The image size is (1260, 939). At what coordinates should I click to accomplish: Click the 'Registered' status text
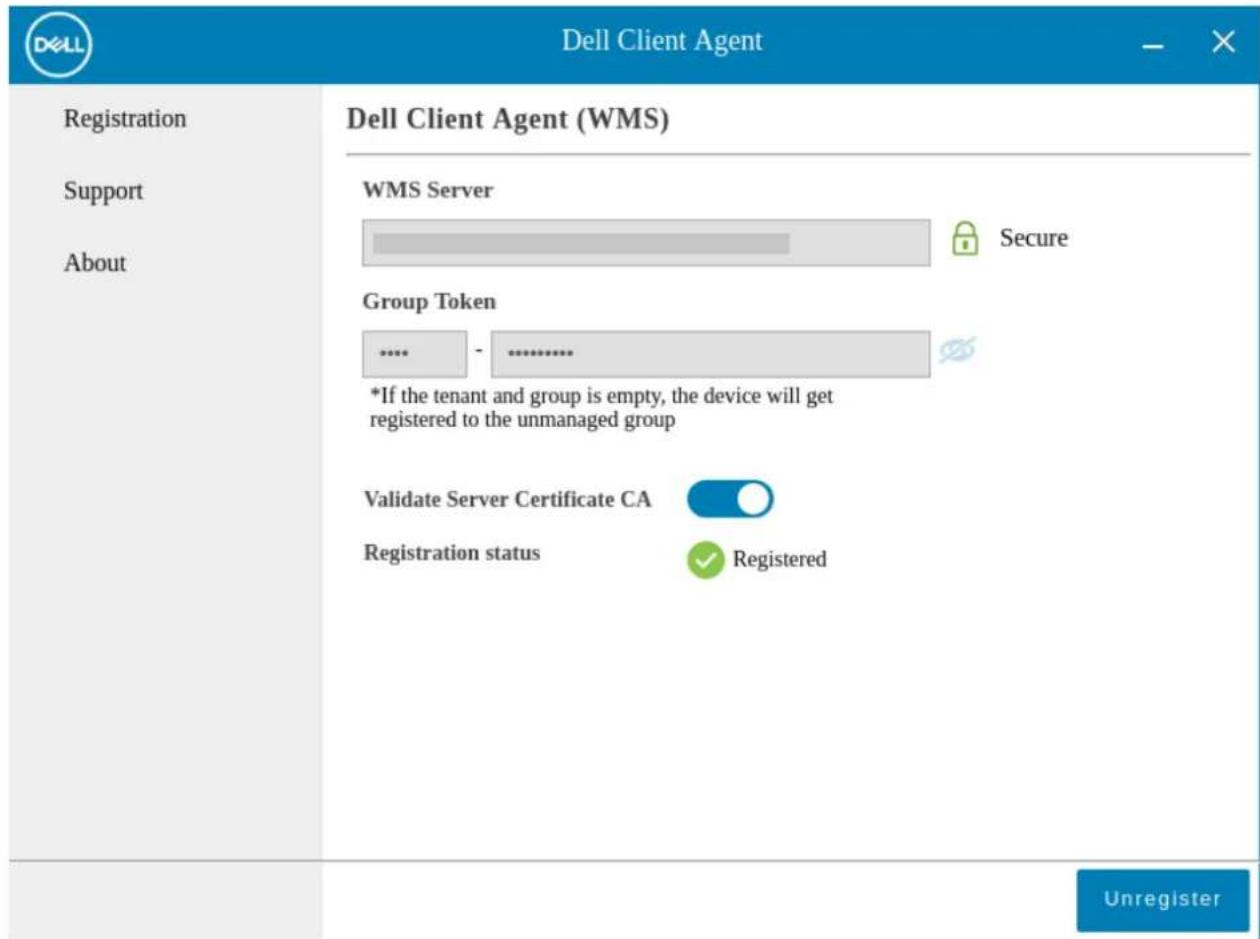coord(780,559)
